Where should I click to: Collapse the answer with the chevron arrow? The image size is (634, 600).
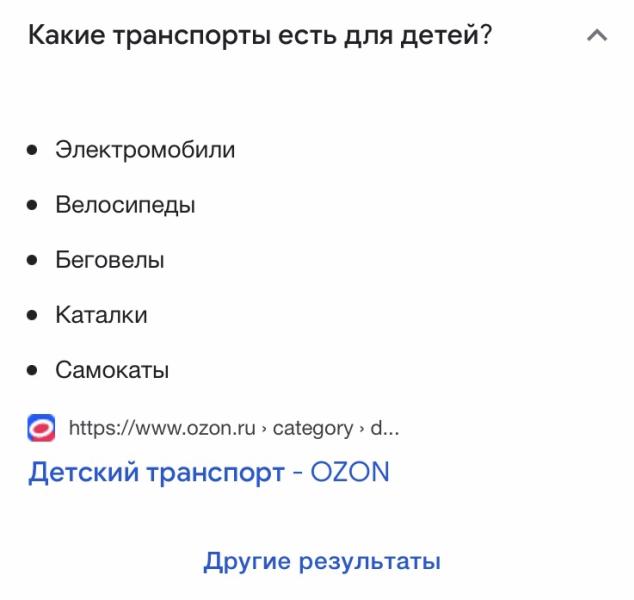597,36
